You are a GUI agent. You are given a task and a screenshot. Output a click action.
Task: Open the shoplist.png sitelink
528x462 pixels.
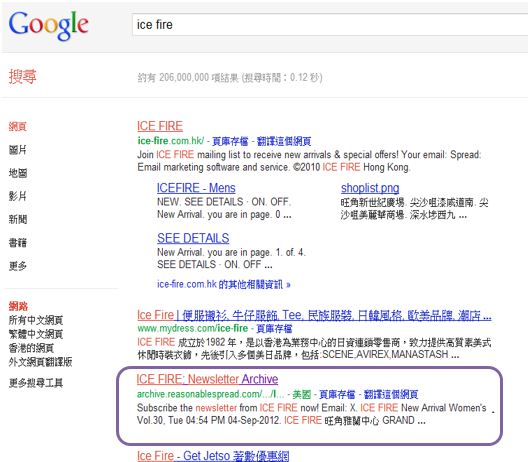tap(370, 188)
